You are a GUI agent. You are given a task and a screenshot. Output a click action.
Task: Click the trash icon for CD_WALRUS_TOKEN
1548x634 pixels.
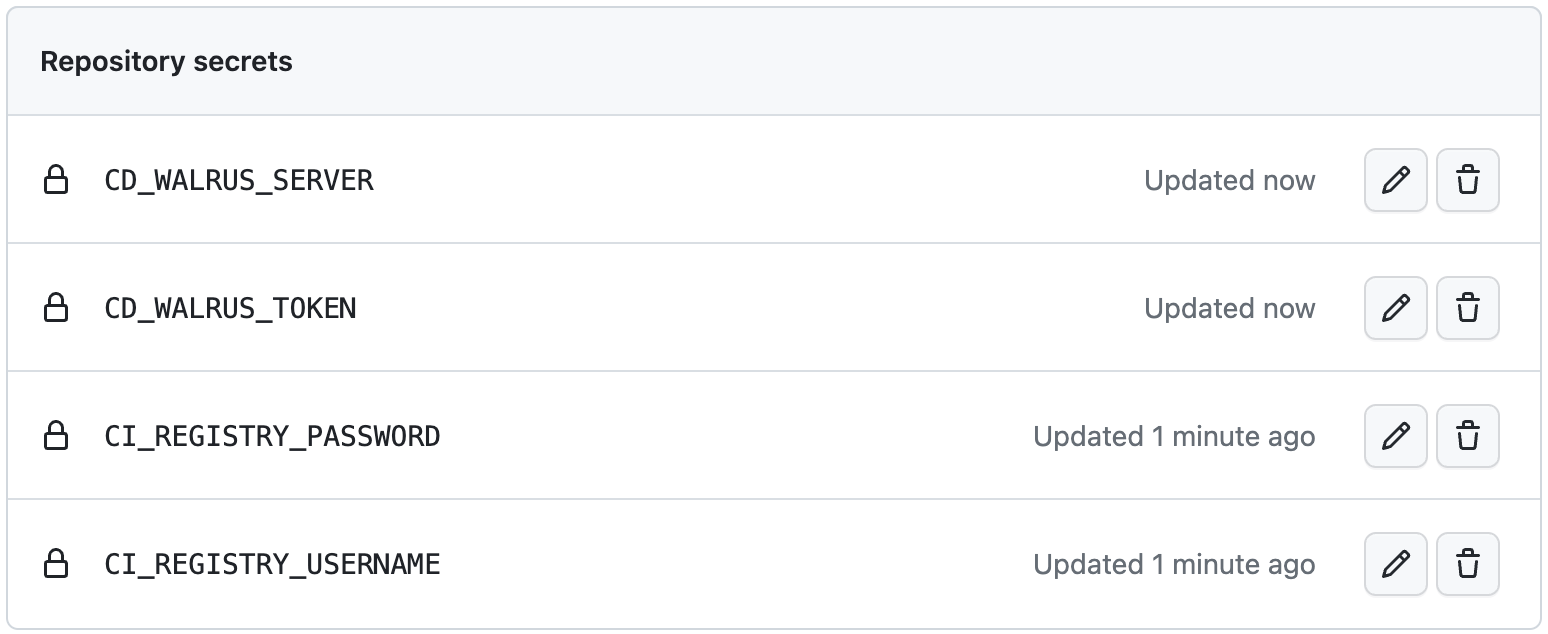pos(1467,308)
